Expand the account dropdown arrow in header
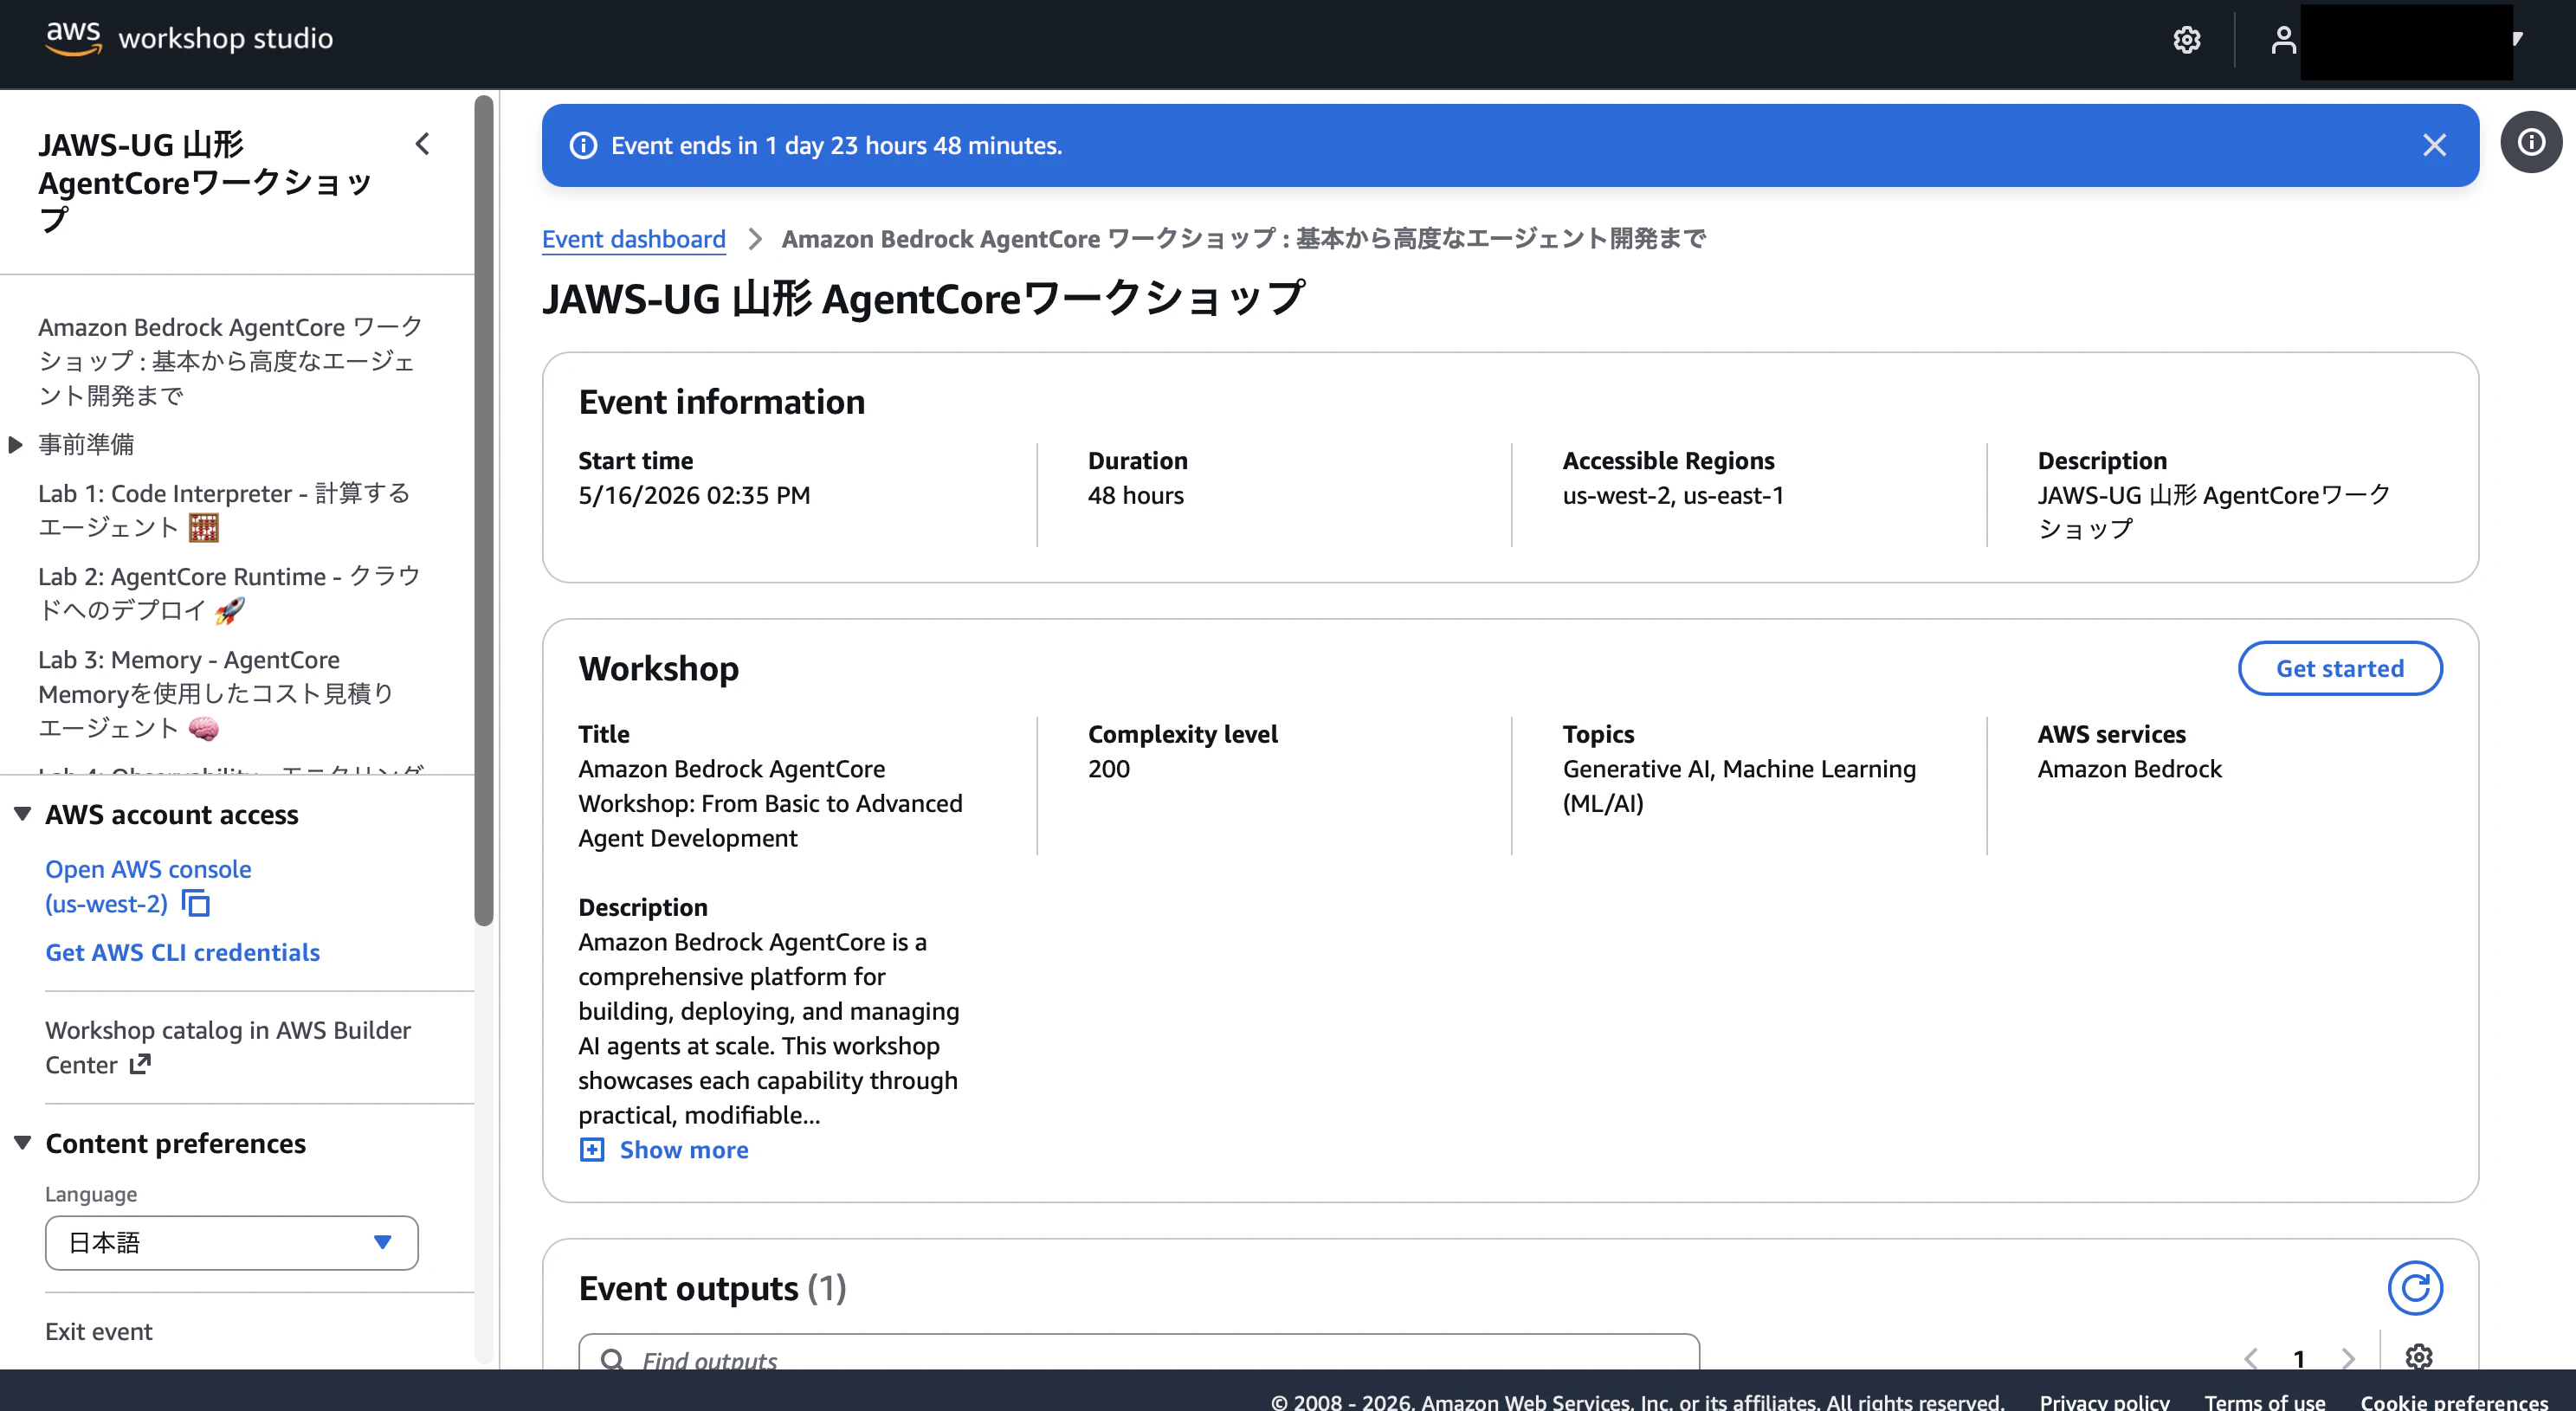2576x1411 pixels. click(x=2517, y=39)
